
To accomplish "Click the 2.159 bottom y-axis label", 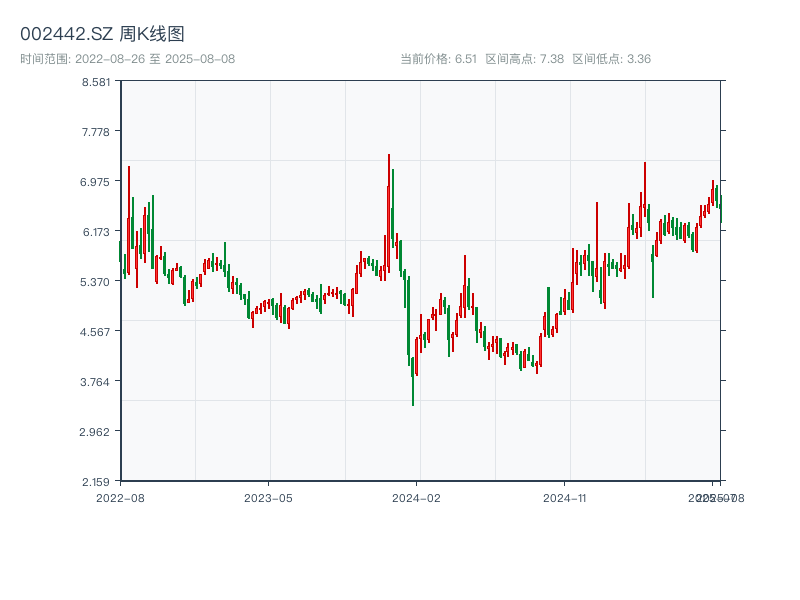I will point(96,481).
